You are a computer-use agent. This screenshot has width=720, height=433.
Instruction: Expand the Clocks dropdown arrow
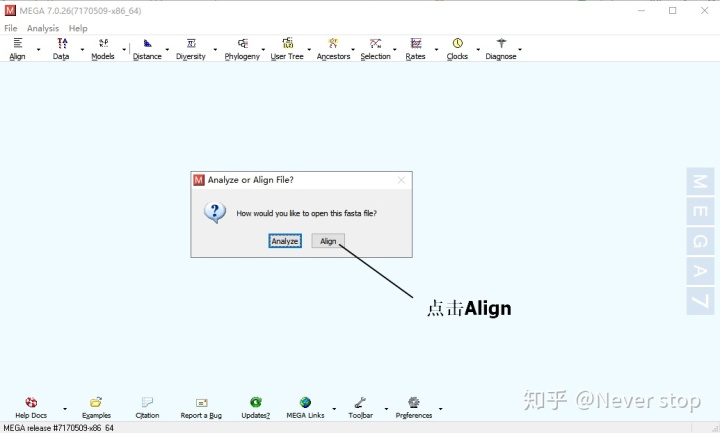[x=478, y=50]
